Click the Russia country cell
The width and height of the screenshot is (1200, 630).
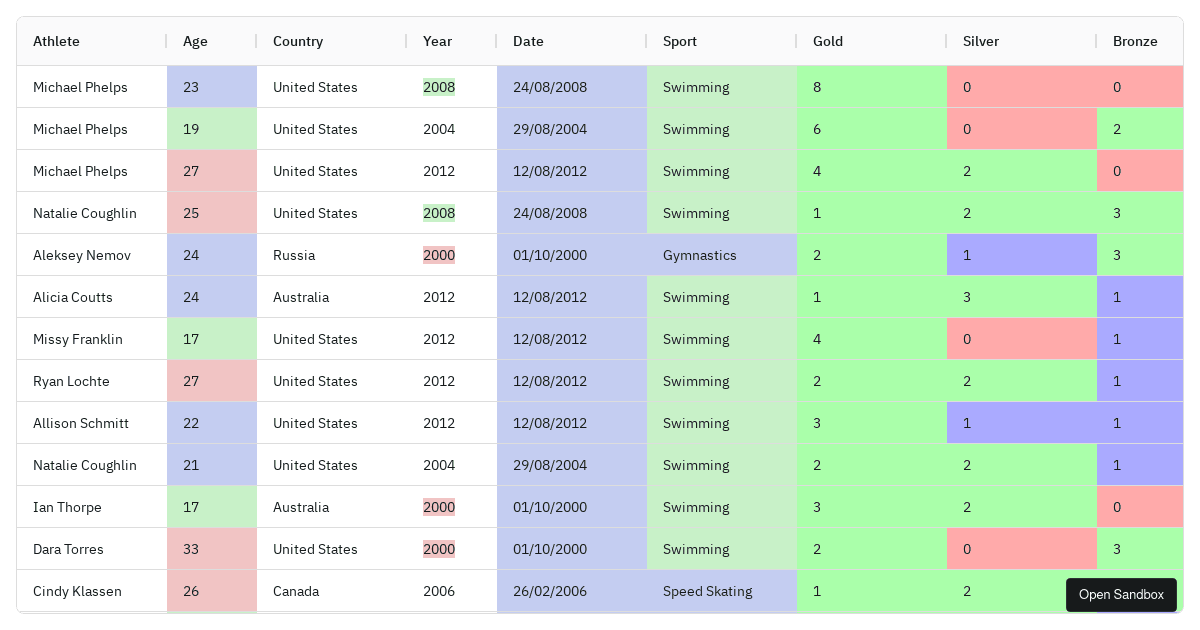(294, 255)
